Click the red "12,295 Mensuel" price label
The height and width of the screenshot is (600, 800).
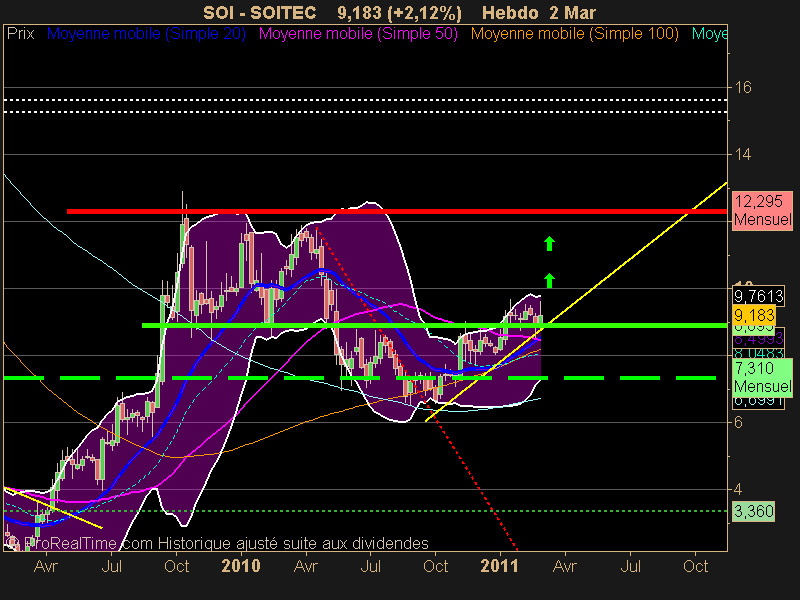point(762,210)
